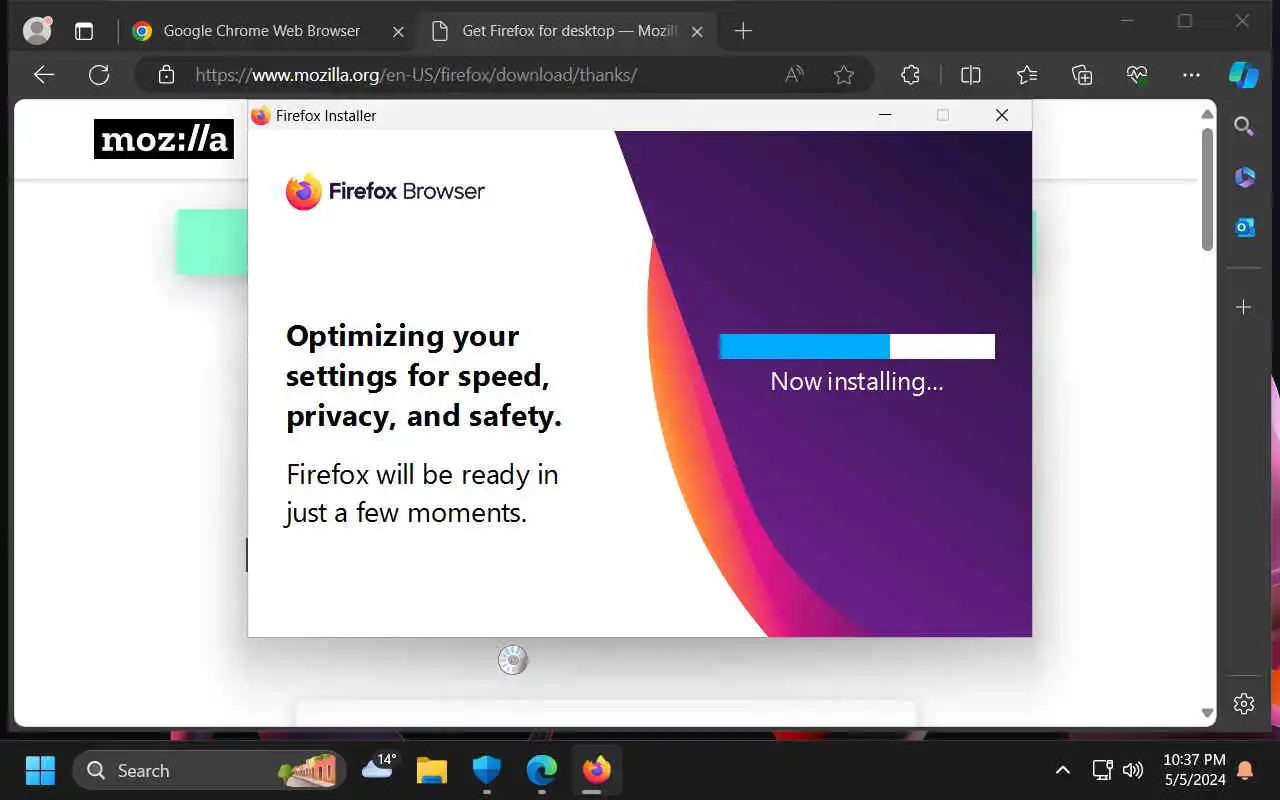1280x800 pixels.
Task: Close the Firefox Installer window
Action: pyautogui.click(x=1001, y=115)
